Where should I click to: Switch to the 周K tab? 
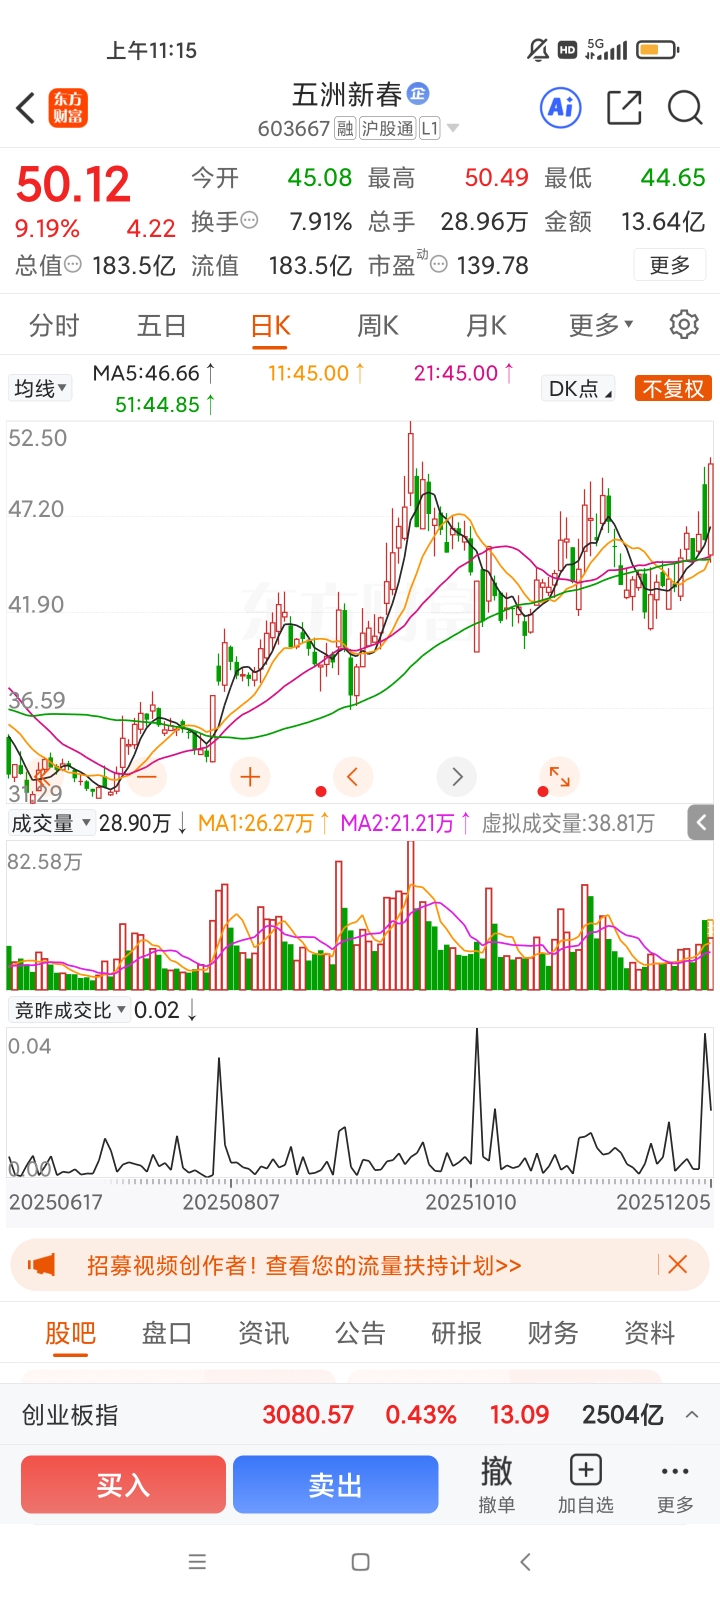point(378,325)
